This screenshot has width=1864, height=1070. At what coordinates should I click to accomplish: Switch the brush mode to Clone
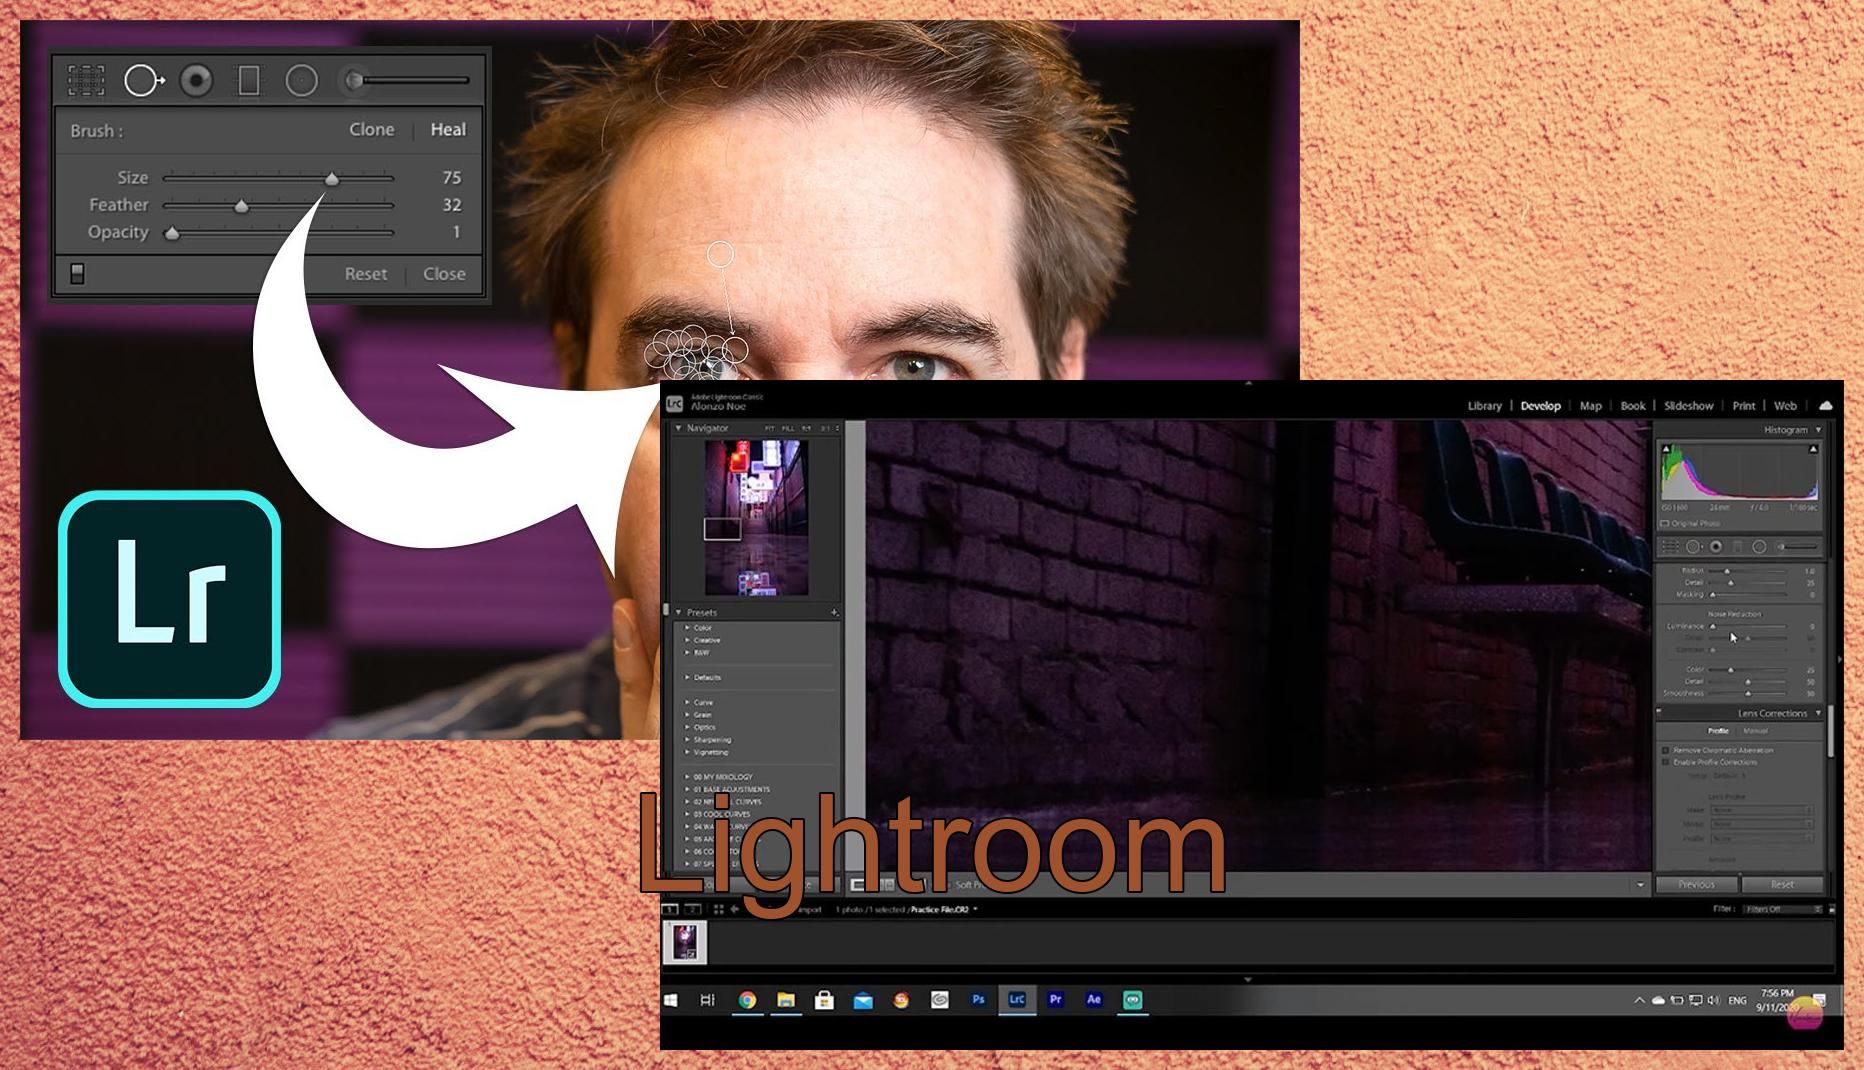pos(372,129)
